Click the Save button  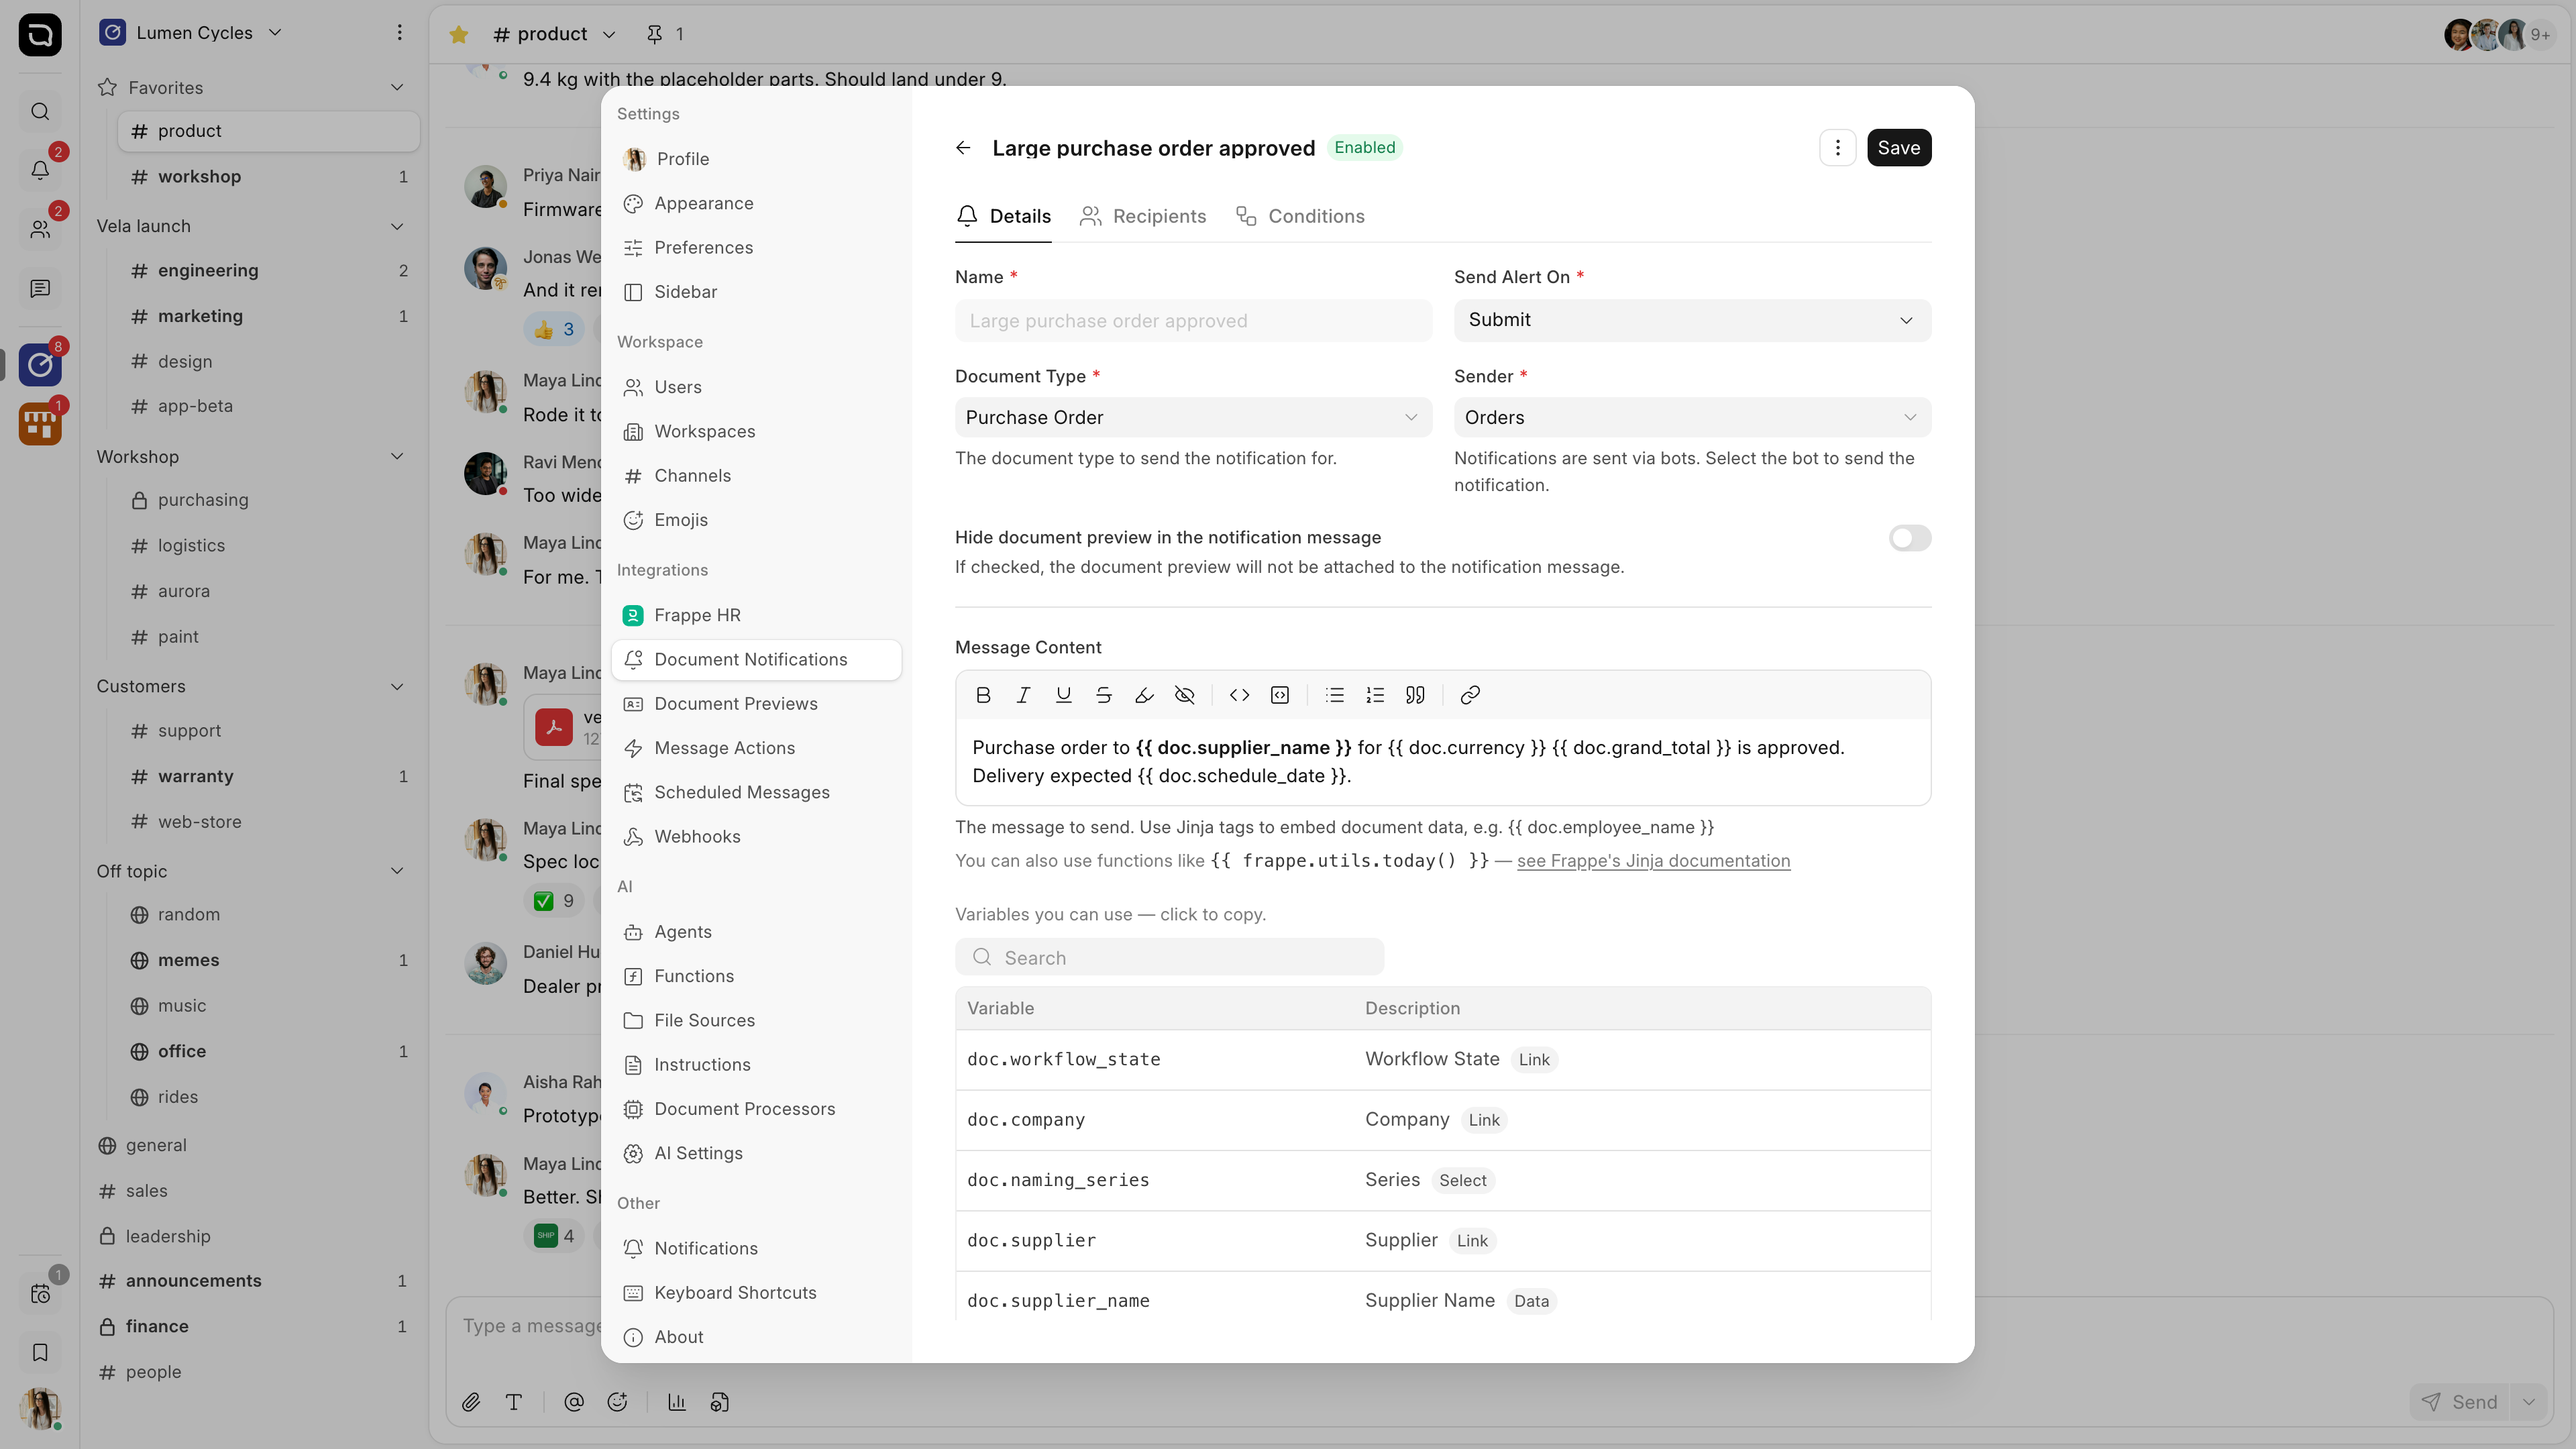pyautogui.click(x=1898, y=148)
